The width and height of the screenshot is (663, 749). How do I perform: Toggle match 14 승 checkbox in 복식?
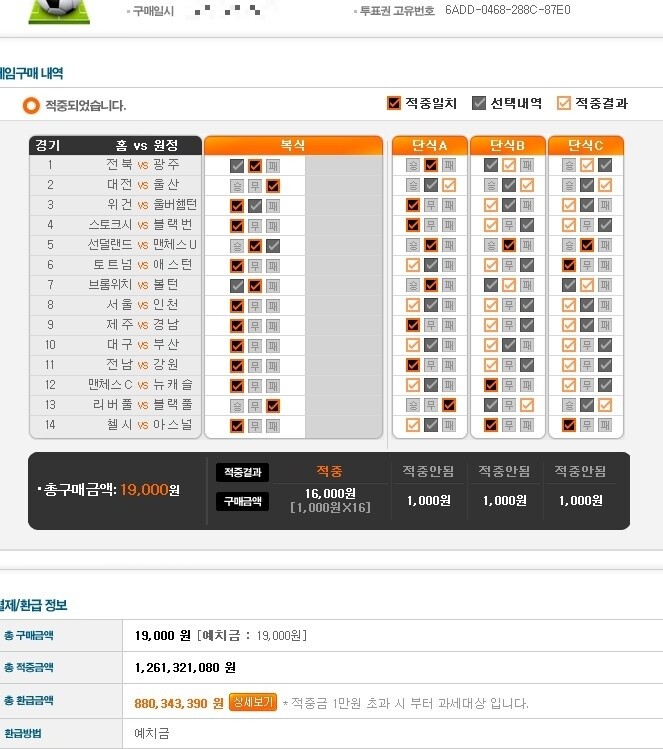pyautogui.click(x=236, y=426)
